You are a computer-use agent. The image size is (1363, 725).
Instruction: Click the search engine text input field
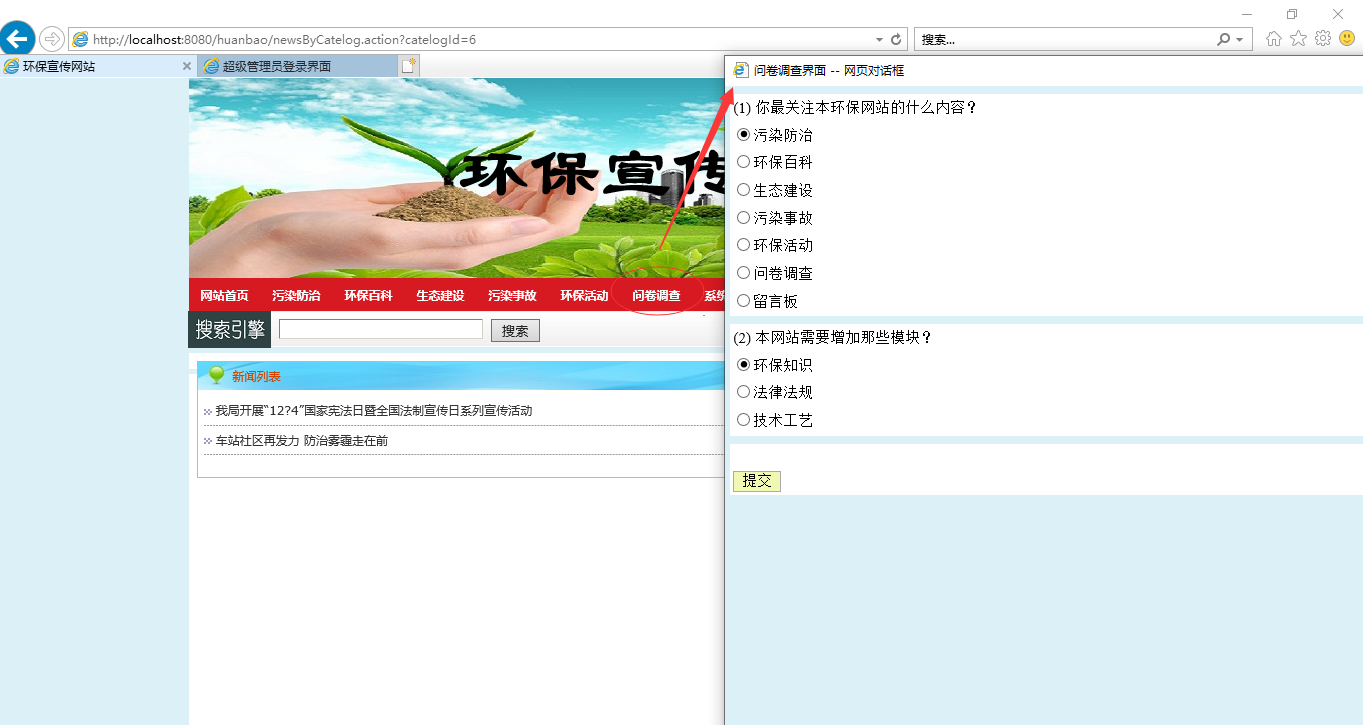click(x=381, y=329)
